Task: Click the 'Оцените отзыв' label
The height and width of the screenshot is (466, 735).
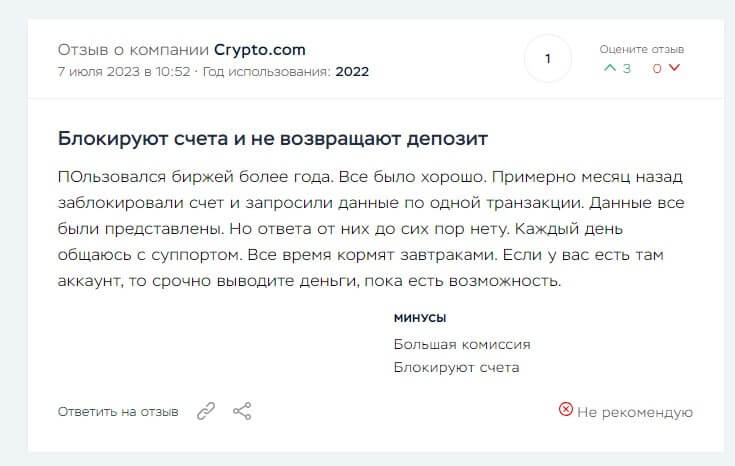Action: [x=641, y=48]
